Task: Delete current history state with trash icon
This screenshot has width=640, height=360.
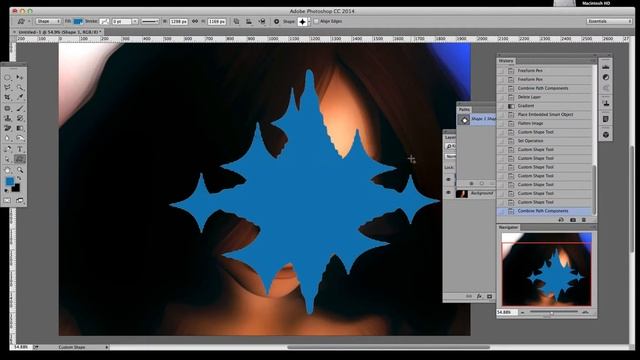Action: click(584, 220)
